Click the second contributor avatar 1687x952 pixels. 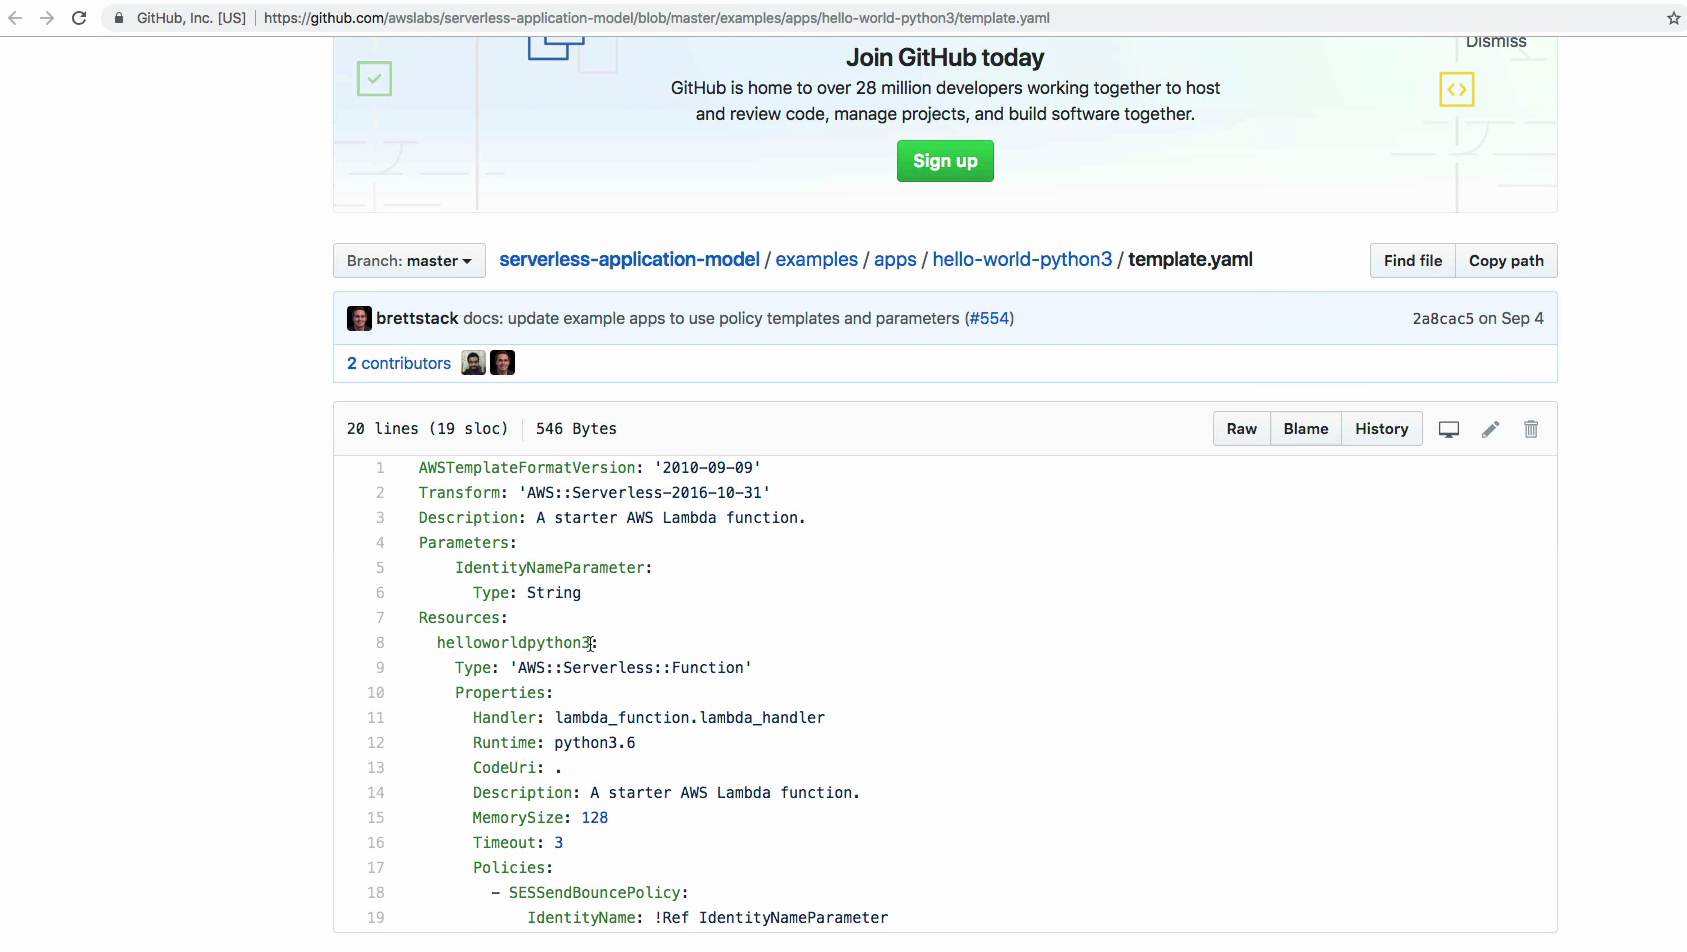coord(502,363)
